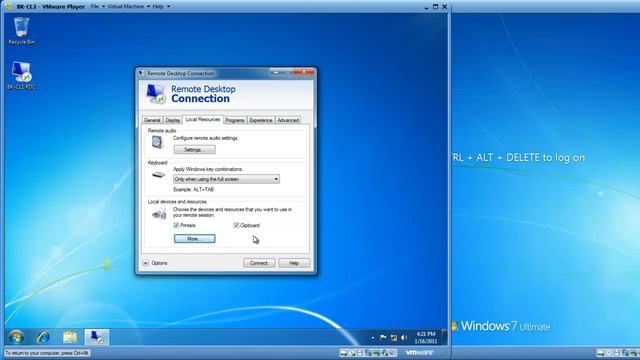
Task: Click the network tray icon
Action: click(393, 338)
